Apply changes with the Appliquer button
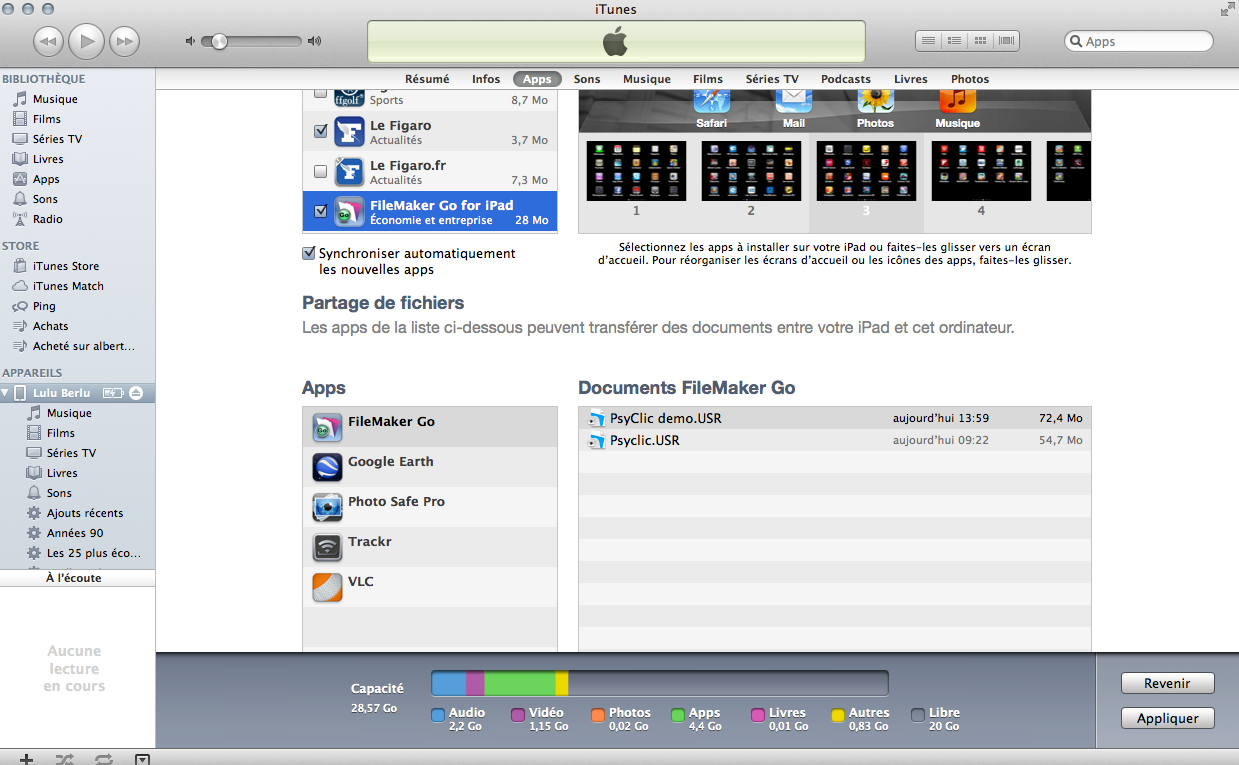This screenshot has height=765, width=1239. point(1168,718)
